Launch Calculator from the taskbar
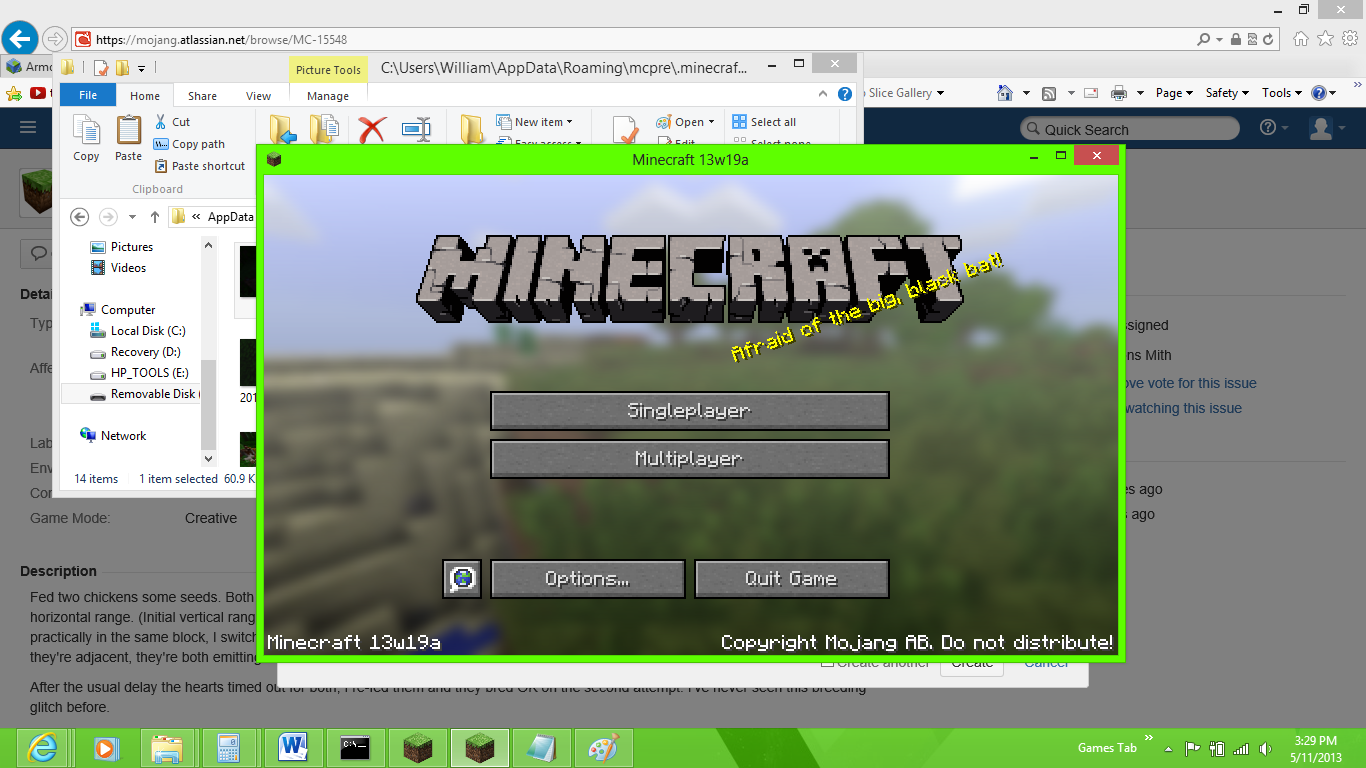Viewport: 1366px width, 768px height. tap(229, 748)
